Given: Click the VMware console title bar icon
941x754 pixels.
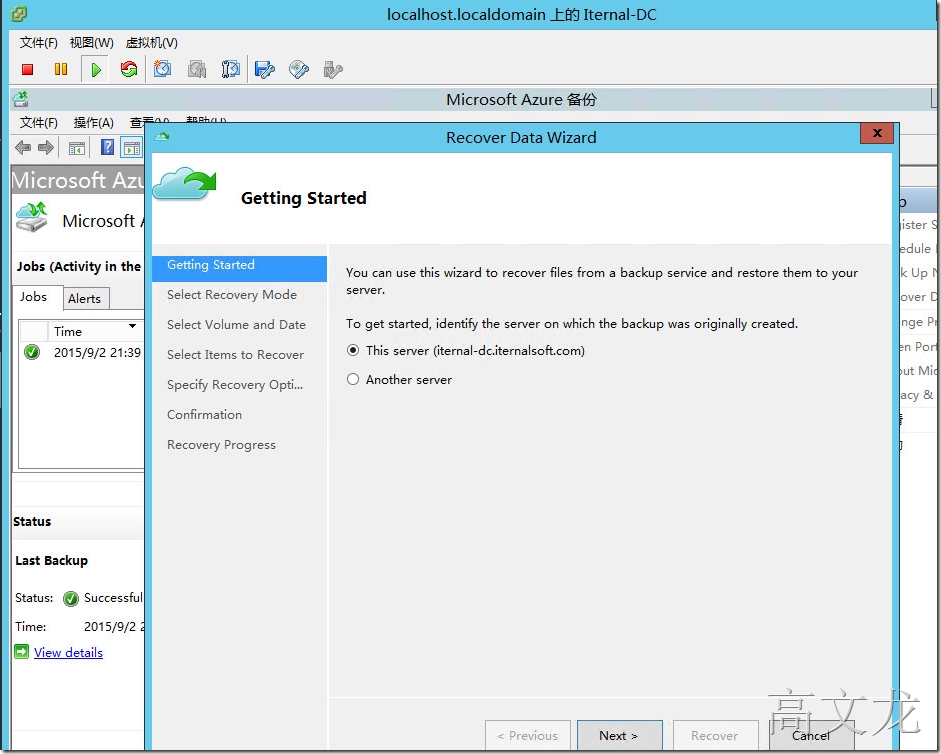Looking at the screenshot, I should pyautogui.click(x=20, y=13).
